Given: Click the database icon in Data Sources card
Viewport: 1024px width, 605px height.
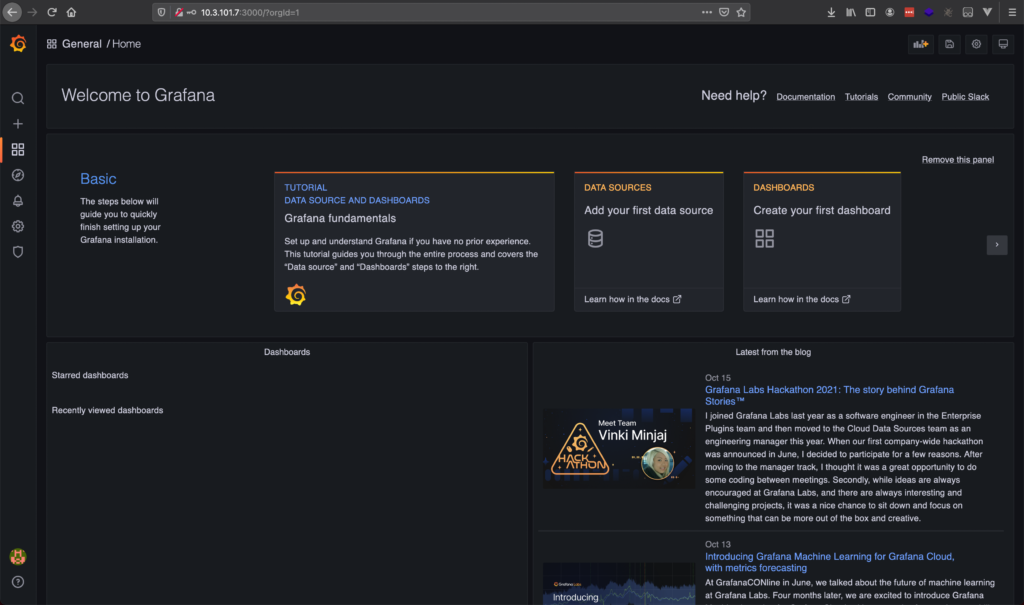Looking at the screenshot, I should pyautogui.click(x=595, y=238).
